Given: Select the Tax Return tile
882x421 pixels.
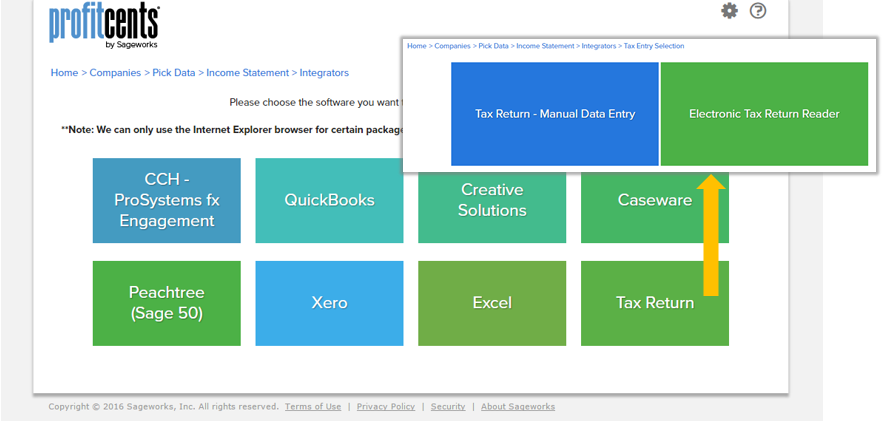Looking at the screenshot, I should (655, 303).
